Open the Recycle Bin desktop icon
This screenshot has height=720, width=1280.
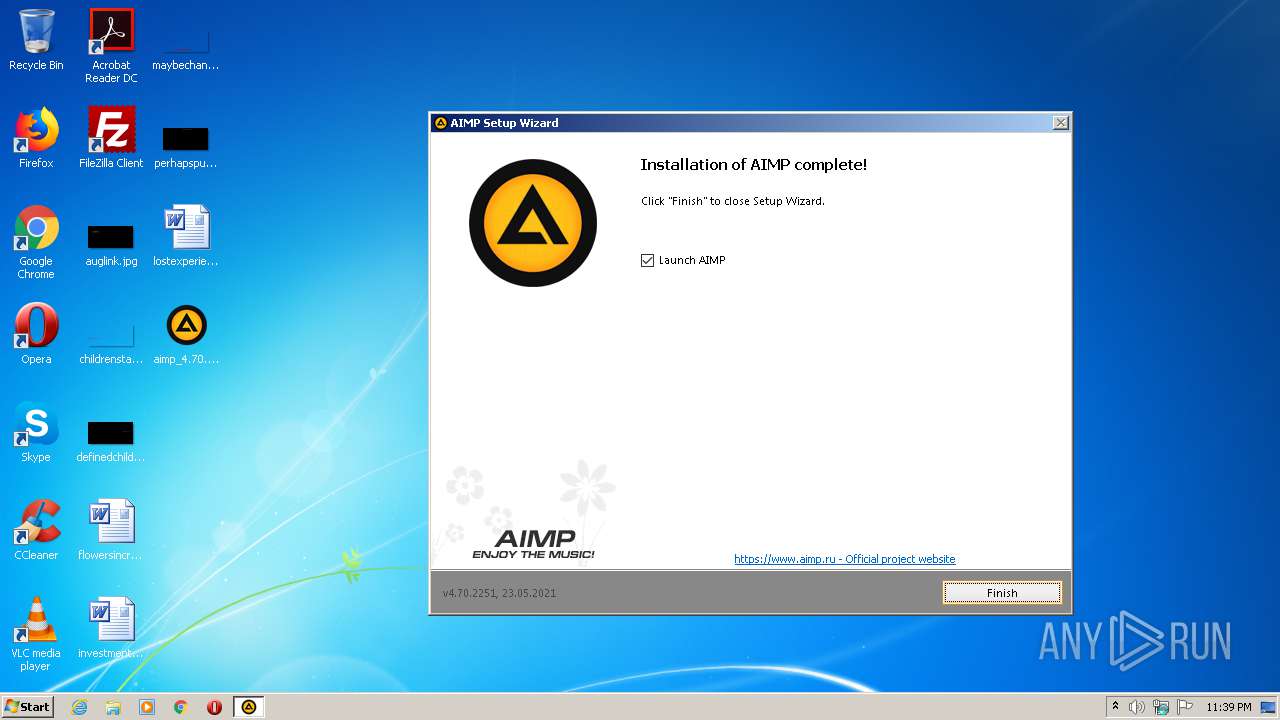pyautogui.click(x=36, y=41)
